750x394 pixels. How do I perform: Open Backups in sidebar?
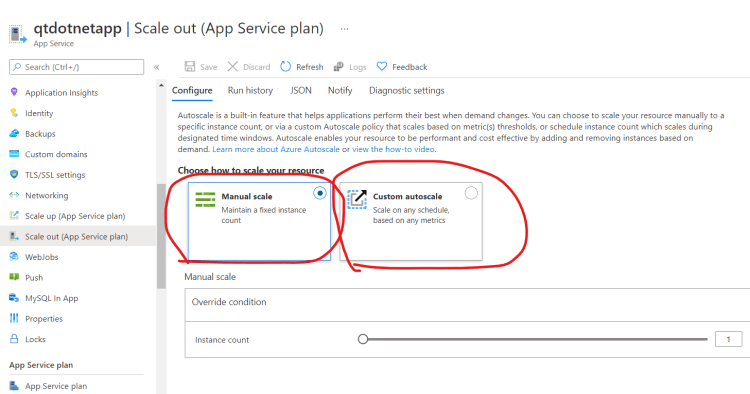pyautogui.click(x=40, y=134)
